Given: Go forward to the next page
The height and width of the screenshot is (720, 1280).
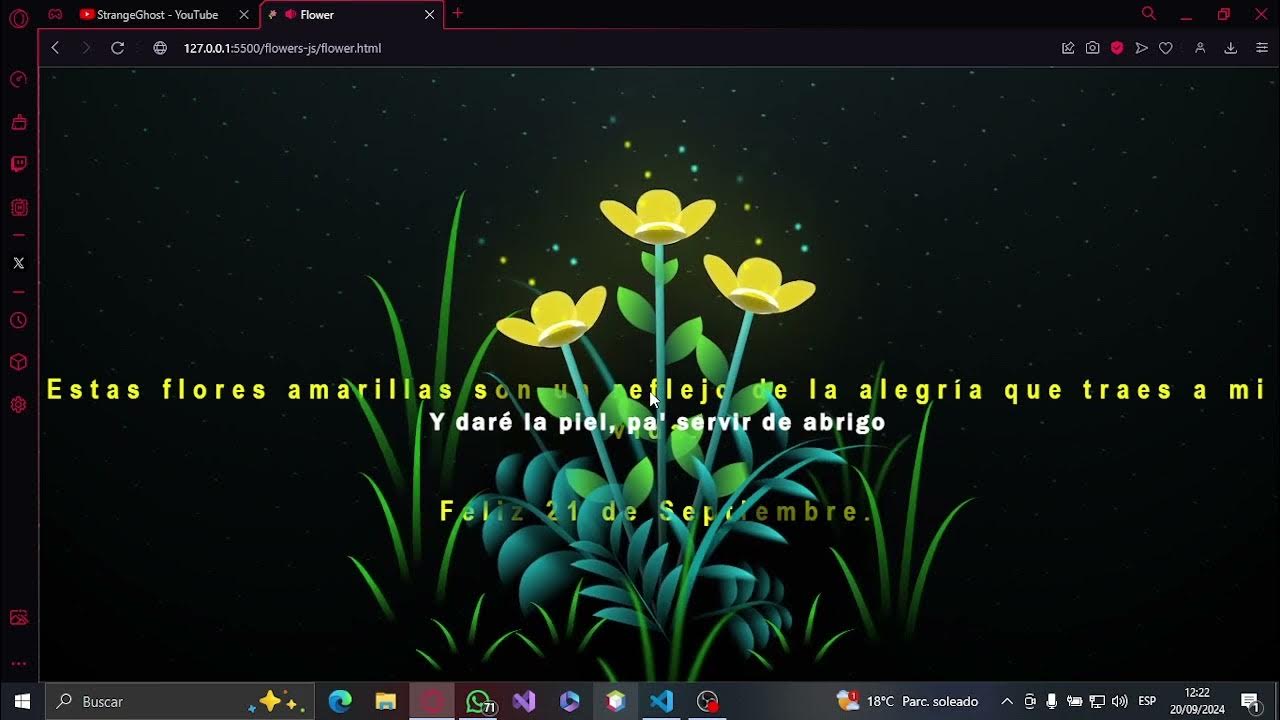Looking at the screenshot, I should 86,48.
